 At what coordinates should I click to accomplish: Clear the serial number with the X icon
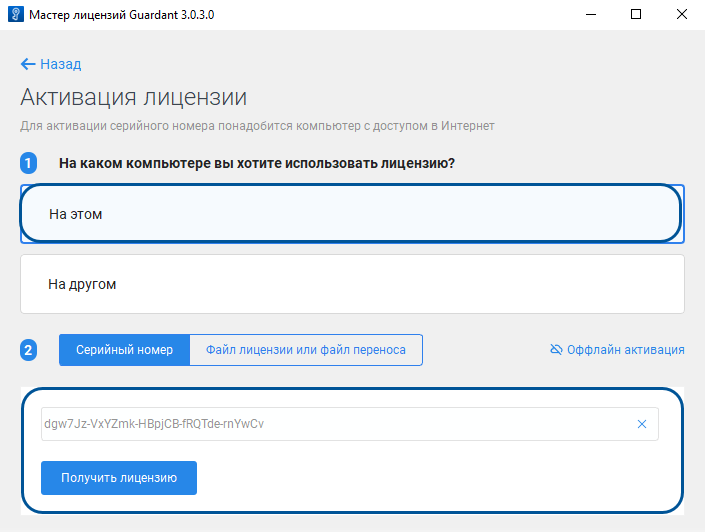click(642, 424)
